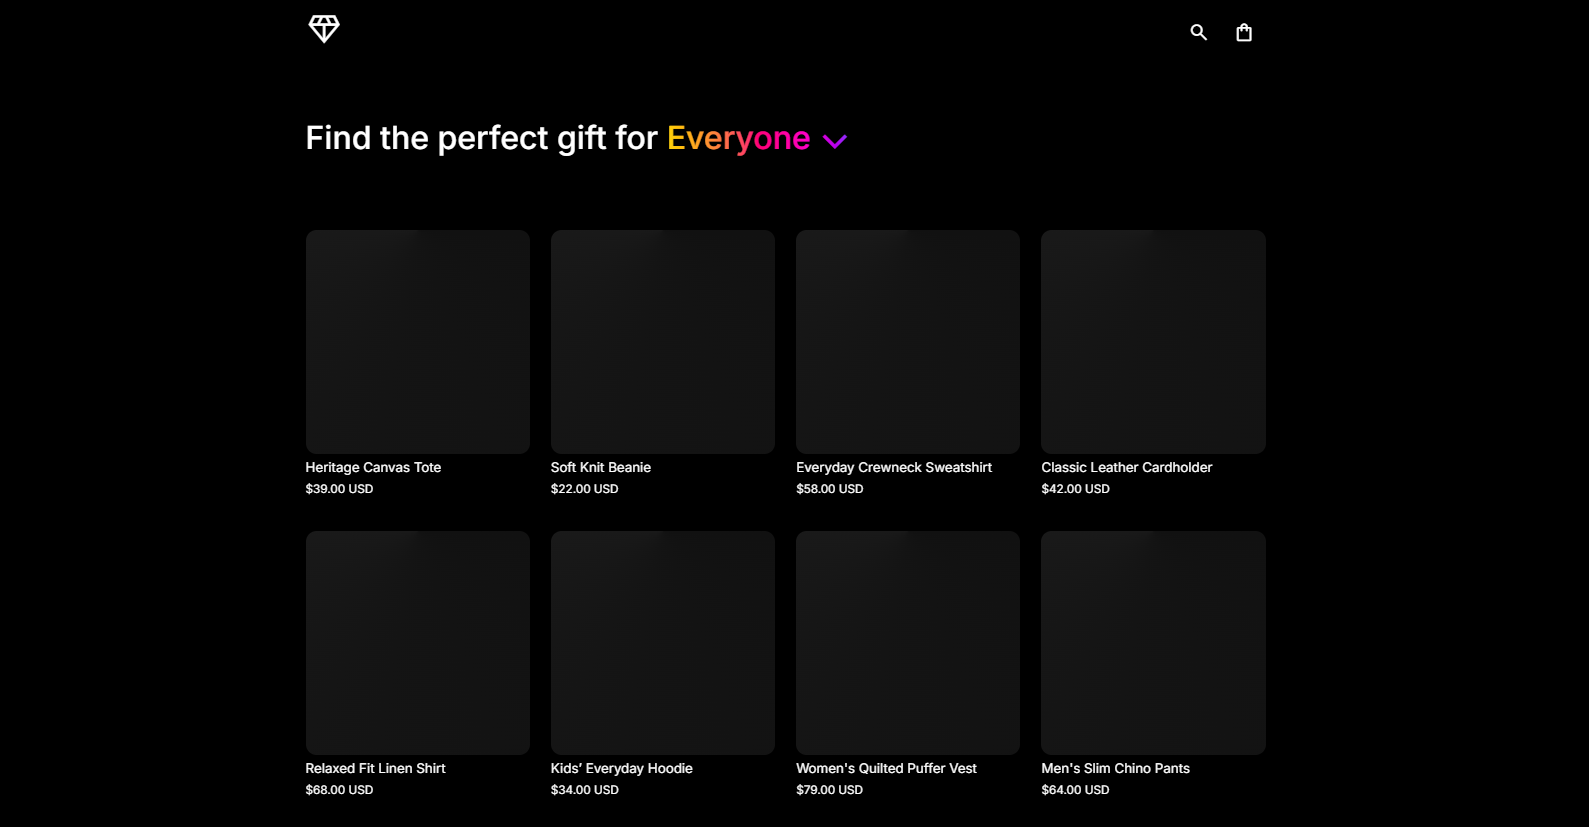Click the Heritage Canvas Tote title link
1589x827 pixels.
point(373,467)
